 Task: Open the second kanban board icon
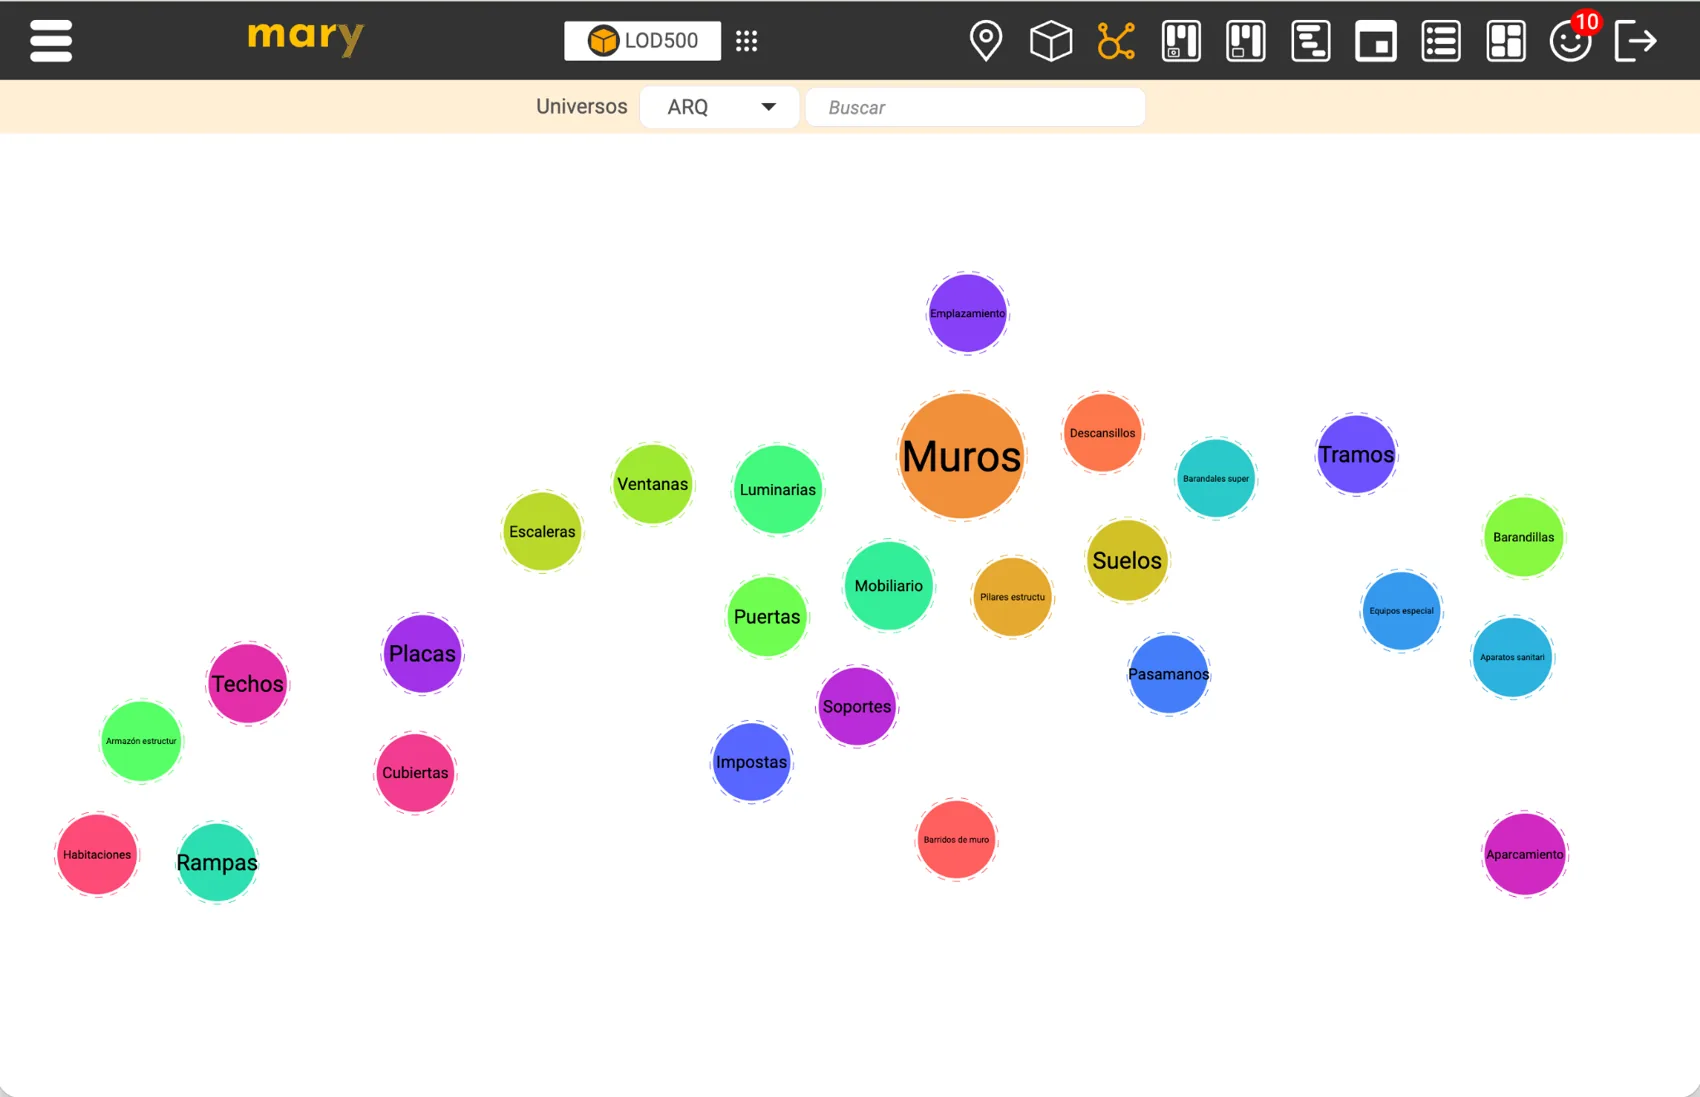[x=1246, y=41]
